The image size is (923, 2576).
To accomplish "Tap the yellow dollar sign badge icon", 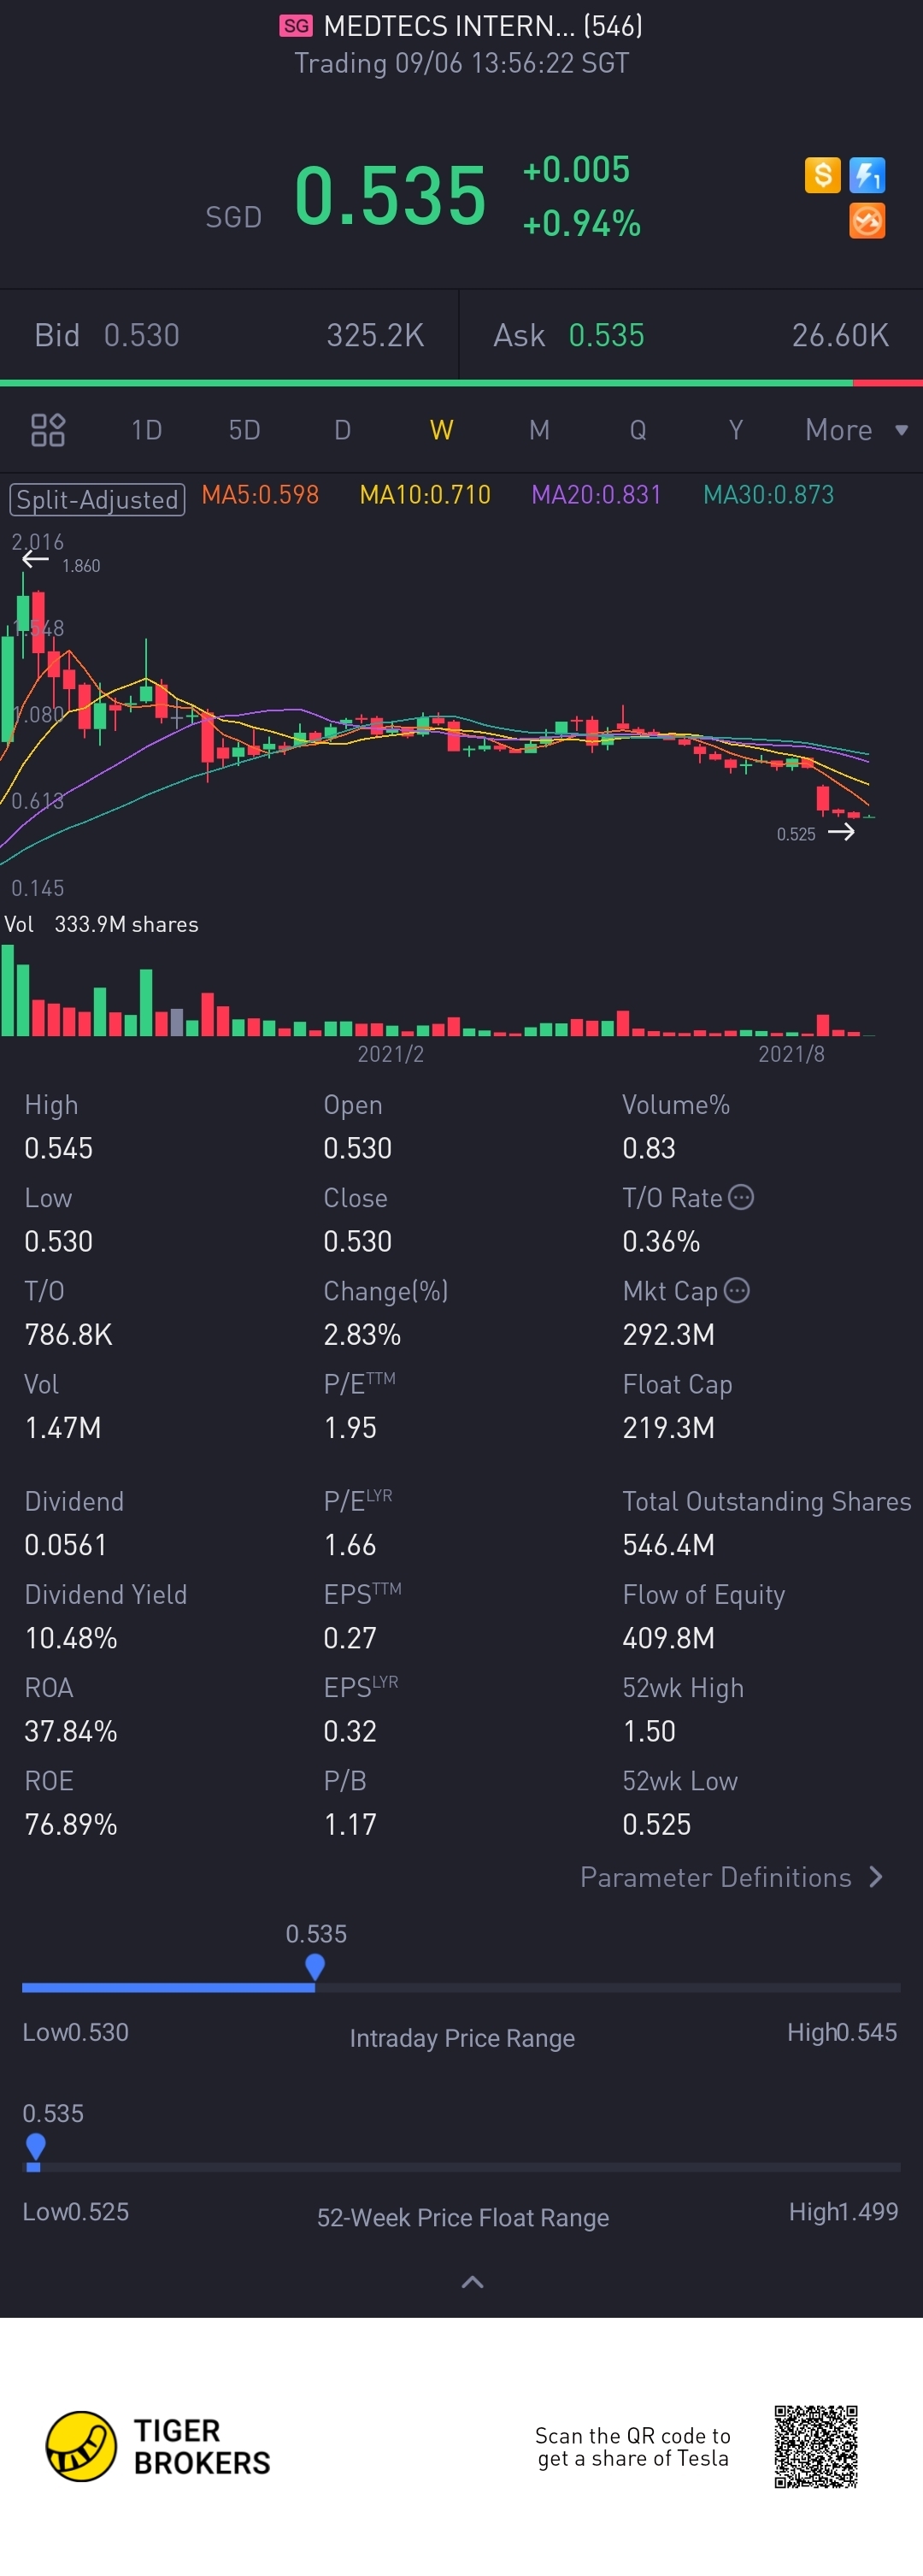I will click(822, 176).
